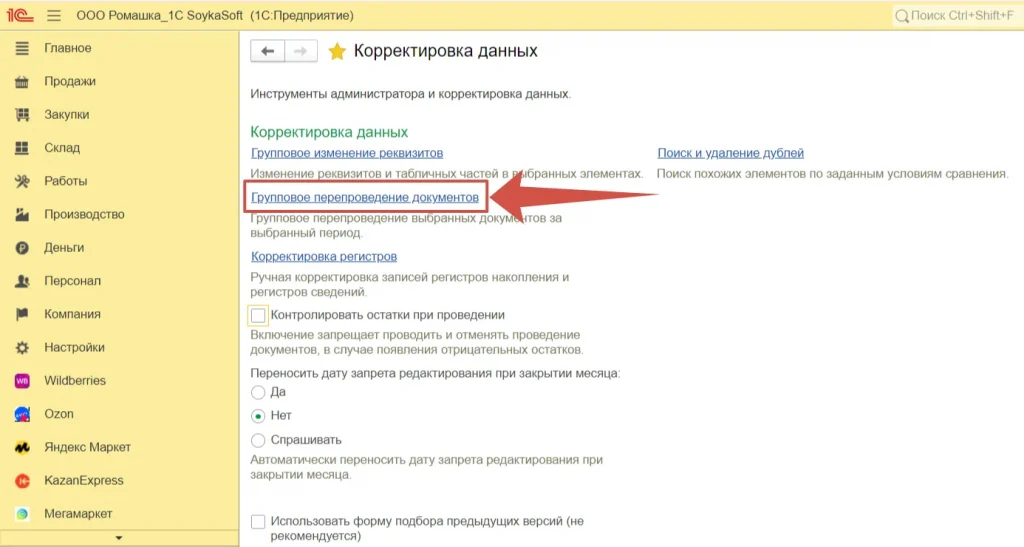Click the KazanExpress sidebar icon

[x=22, y=481]
